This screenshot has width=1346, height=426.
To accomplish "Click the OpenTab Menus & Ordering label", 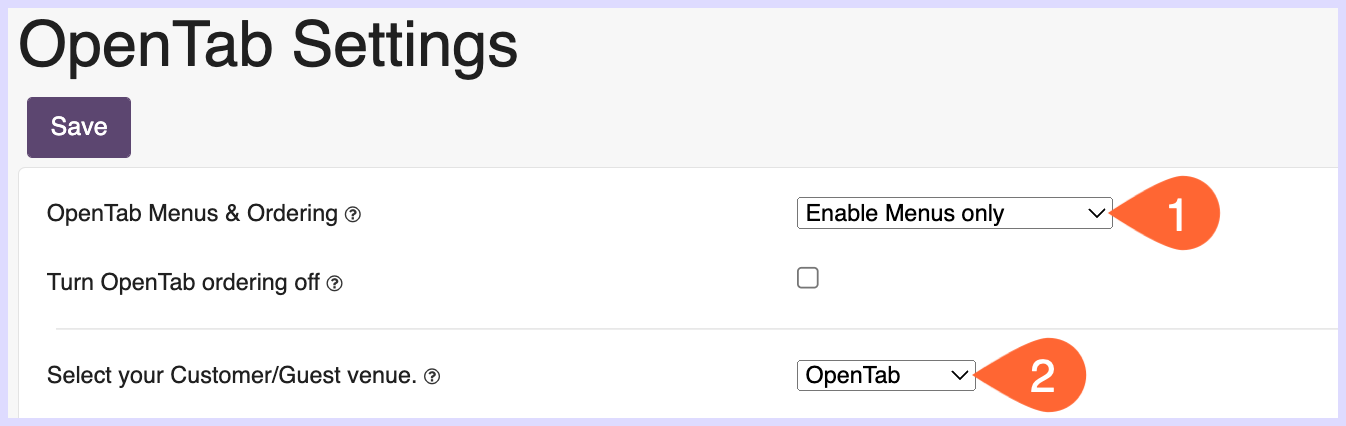I will 192,213.
